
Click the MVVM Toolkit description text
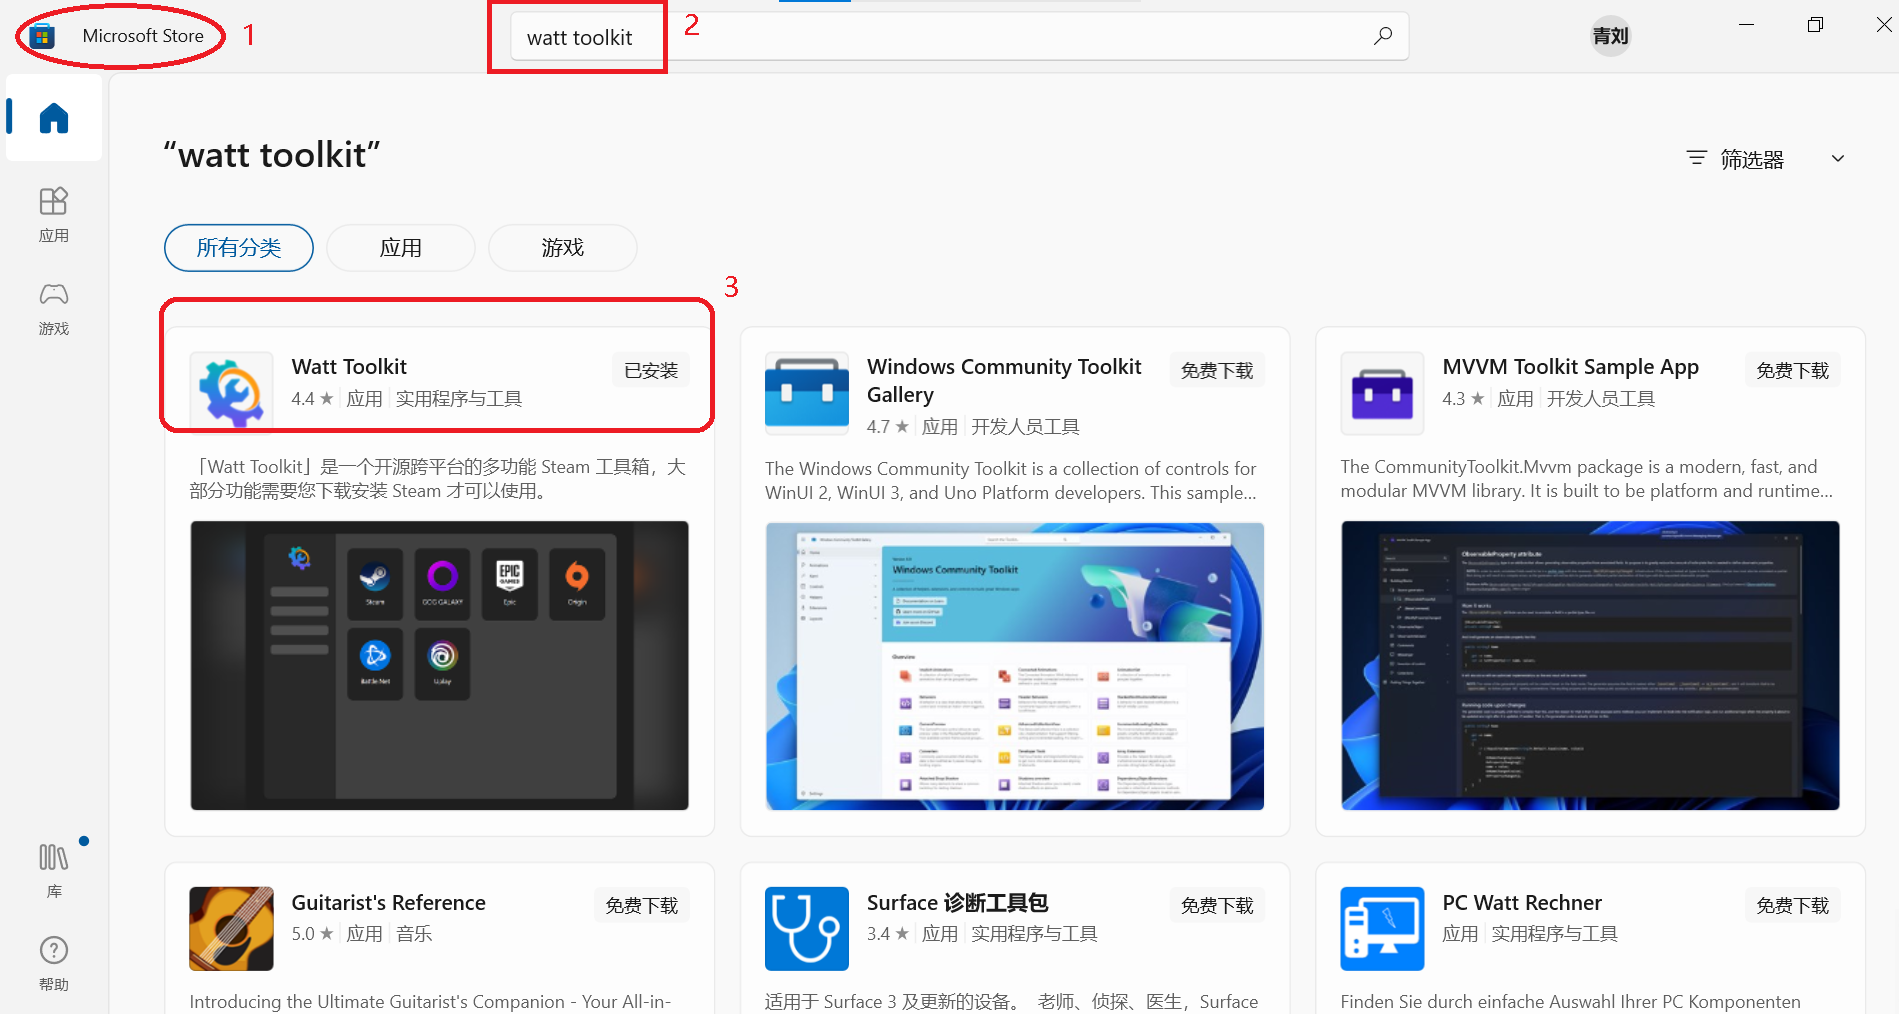[1587, 479]
